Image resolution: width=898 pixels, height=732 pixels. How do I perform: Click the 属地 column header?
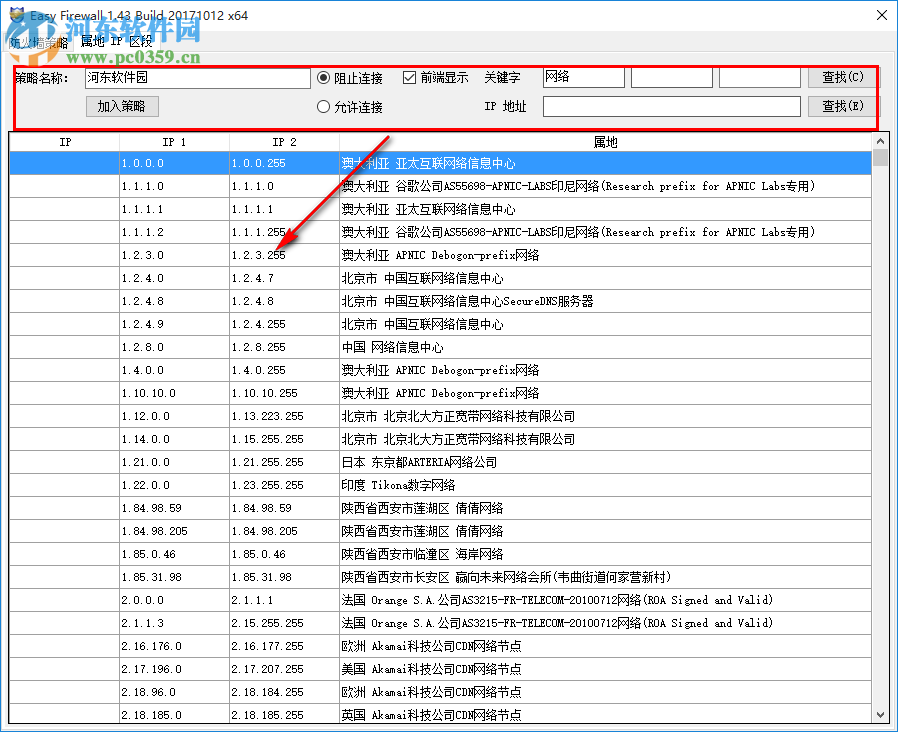tap(604, 142)
